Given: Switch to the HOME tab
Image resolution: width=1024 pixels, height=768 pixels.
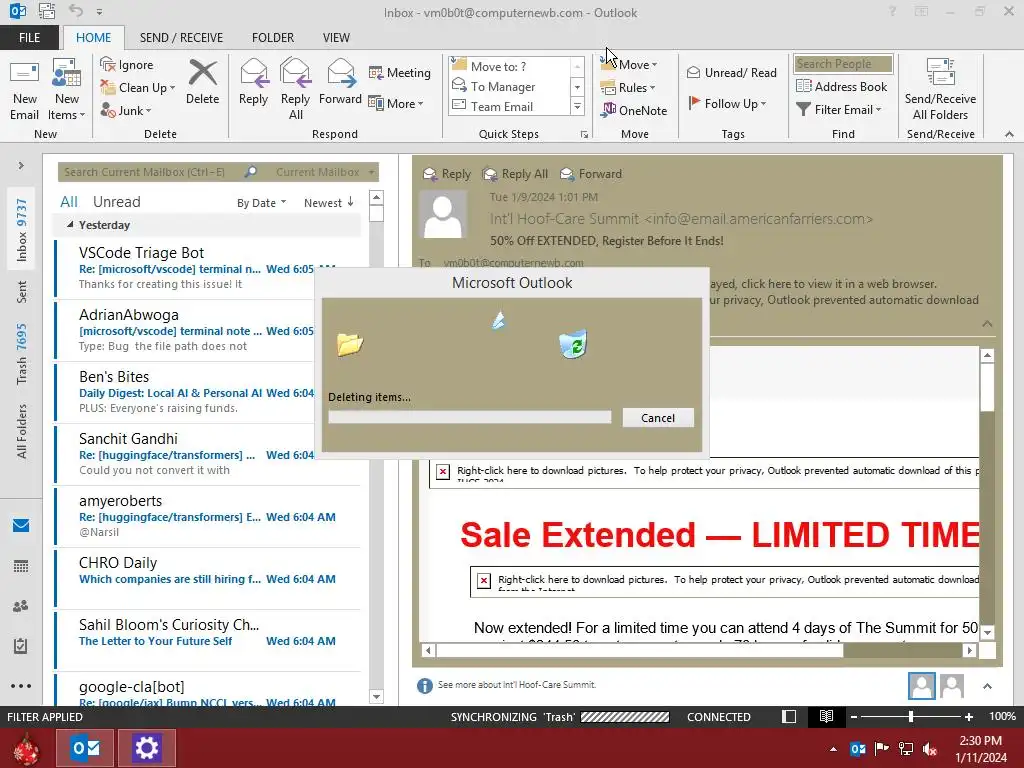Looking at the screenshot, I should (x=93, y=37).
